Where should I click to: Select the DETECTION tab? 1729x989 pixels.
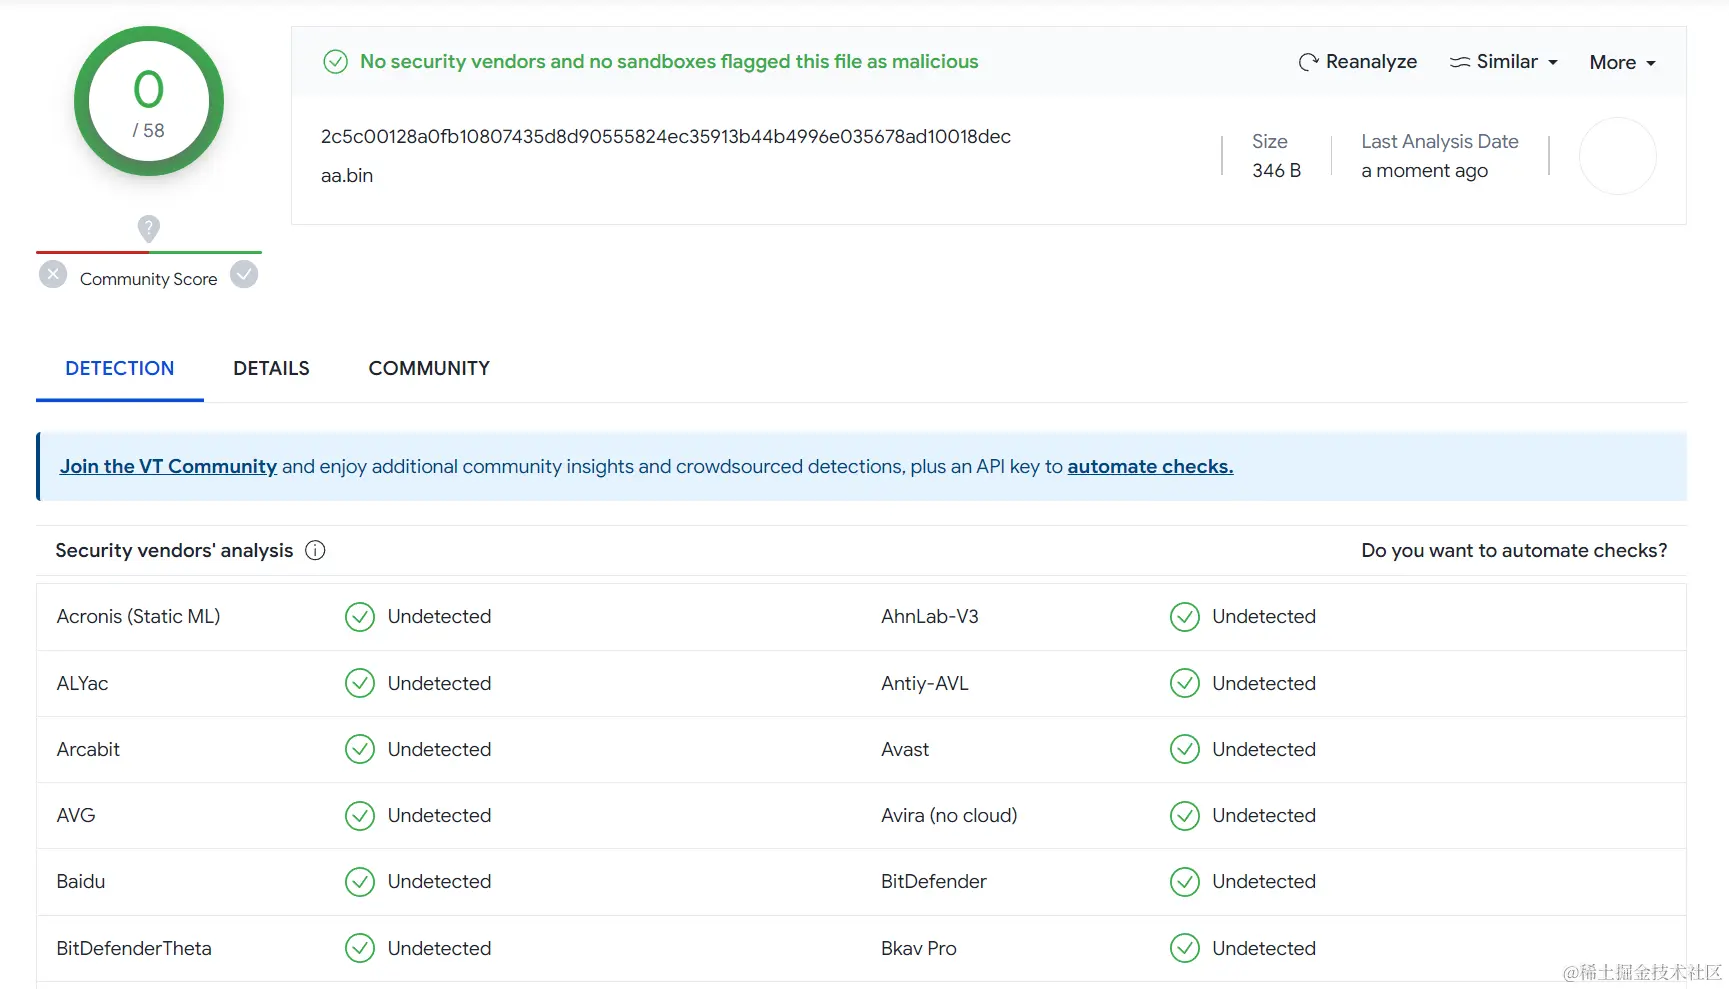(120, 368)
